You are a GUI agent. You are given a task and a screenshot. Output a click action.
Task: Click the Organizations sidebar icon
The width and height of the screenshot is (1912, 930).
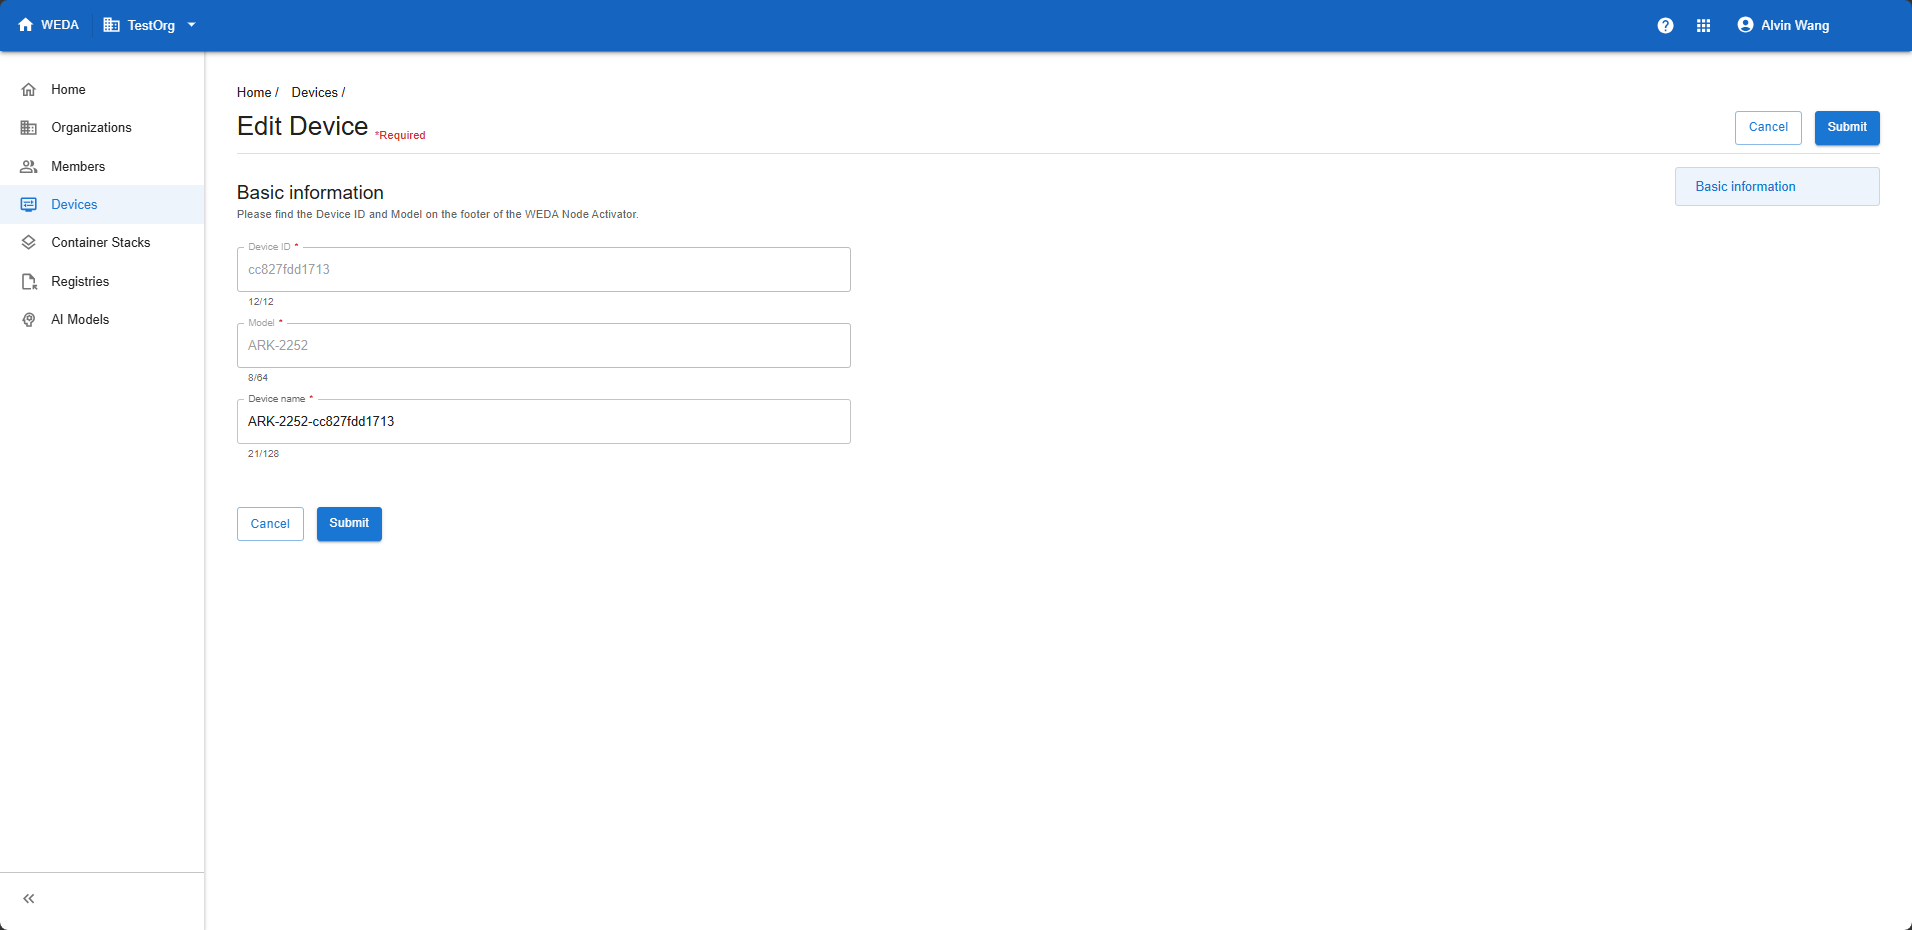tap(29, 128)
